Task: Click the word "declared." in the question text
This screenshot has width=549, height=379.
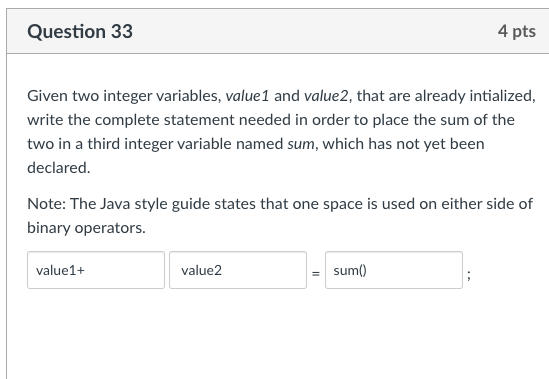Action: 59,168
